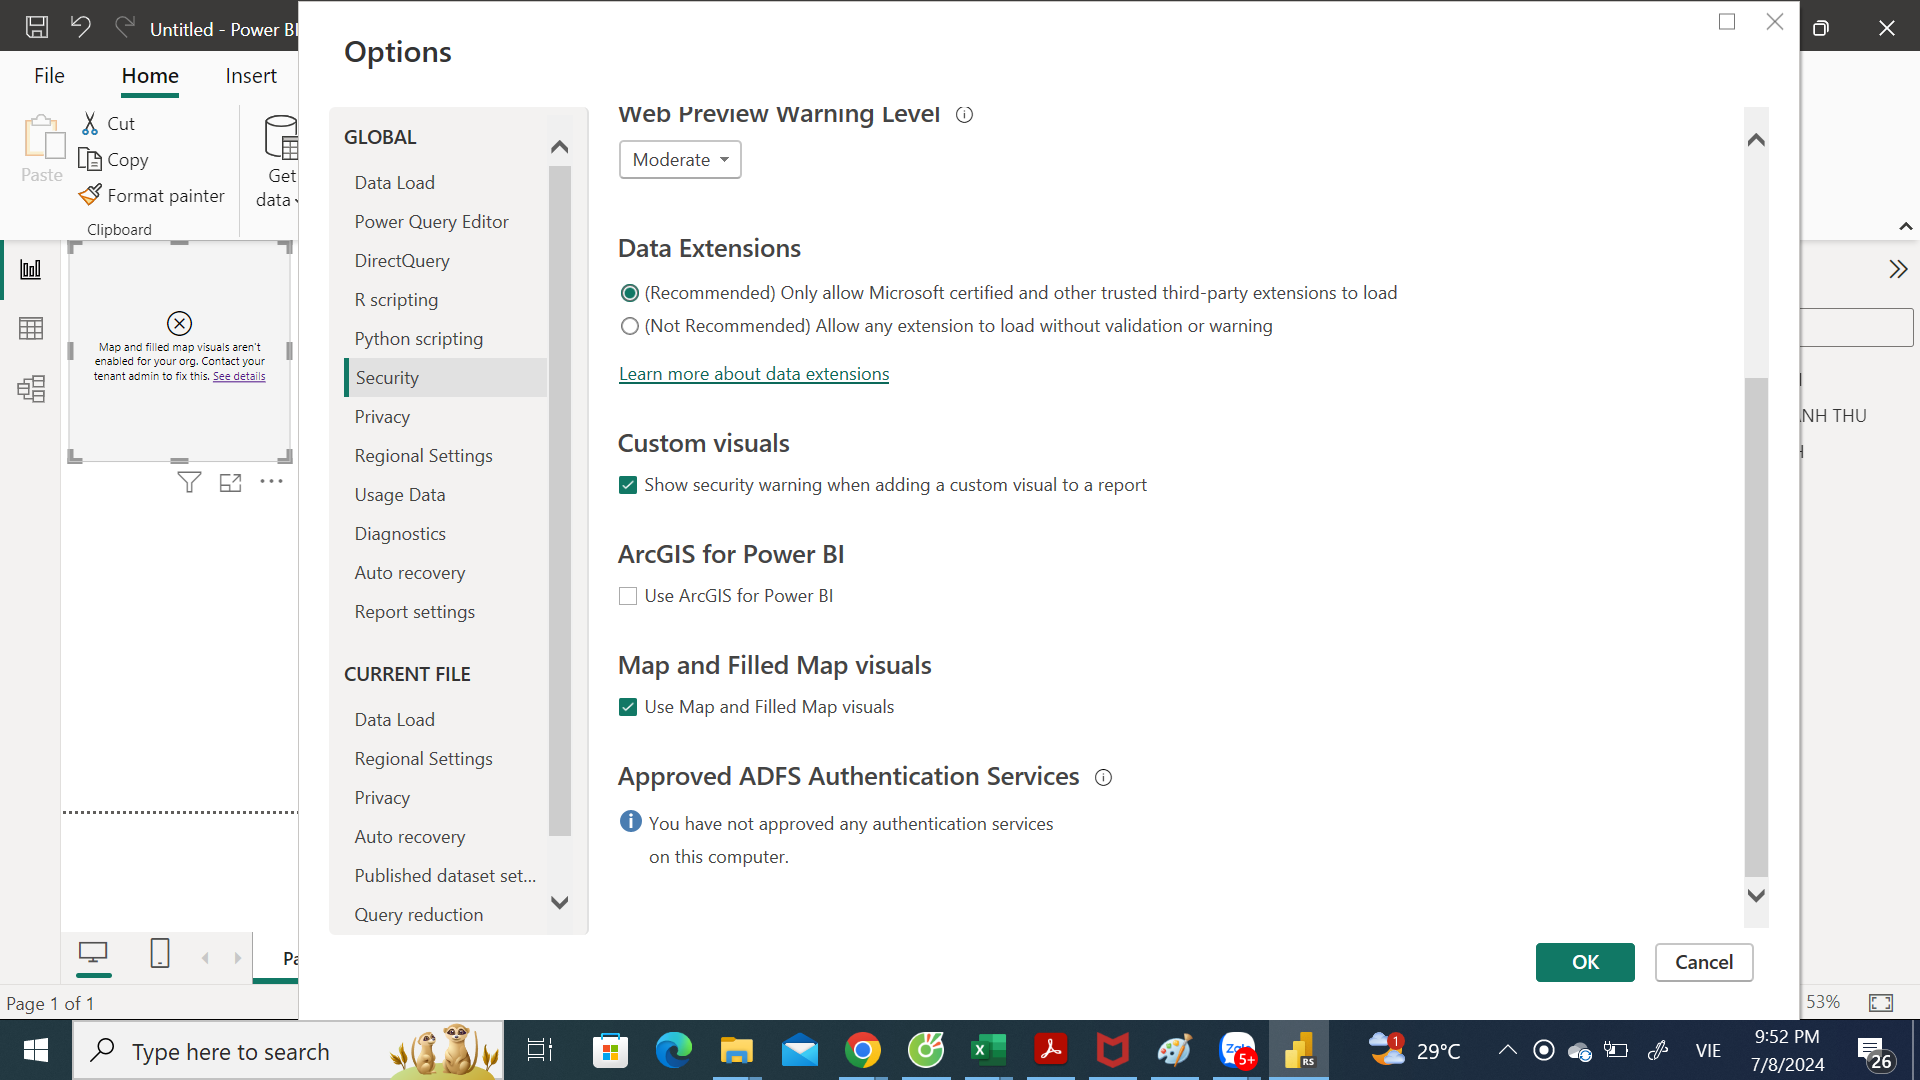Image resolution: width=1920 pixels, height=1080 pixels.
Task: Open Learn more about data extensions link
Action: (x=754, y=374)
